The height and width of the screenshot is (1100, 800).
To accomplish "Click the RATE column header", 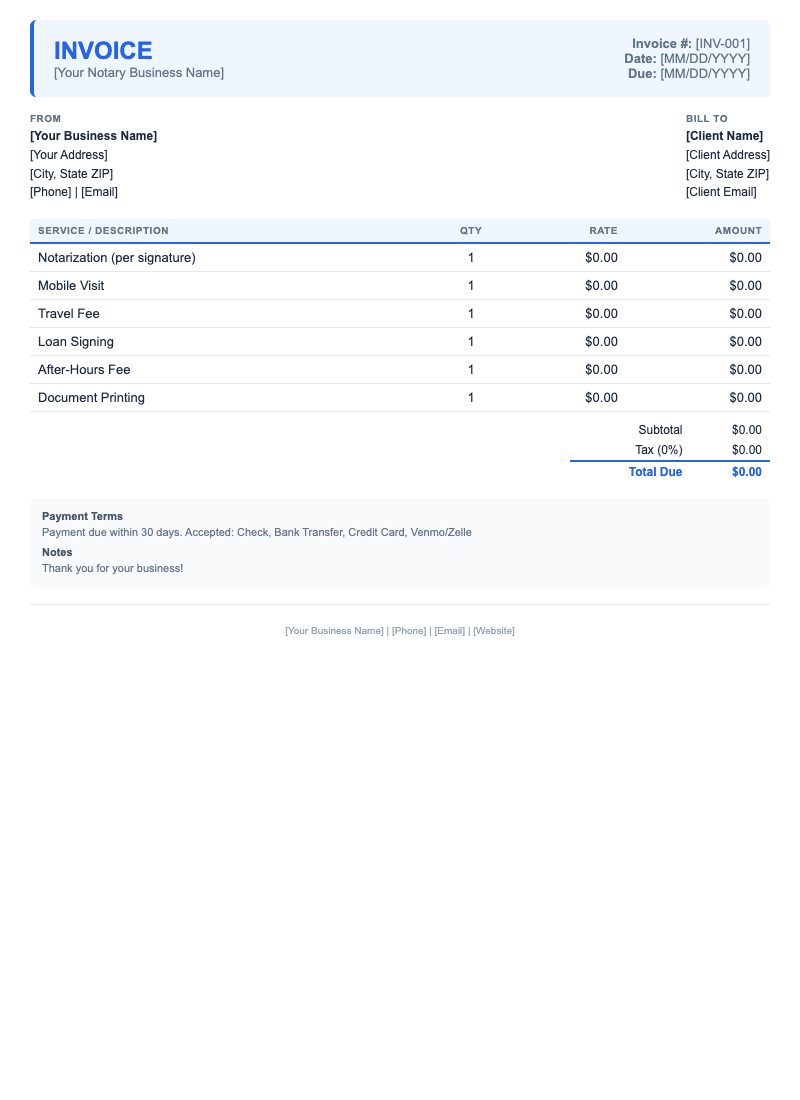I will [604, 231].
